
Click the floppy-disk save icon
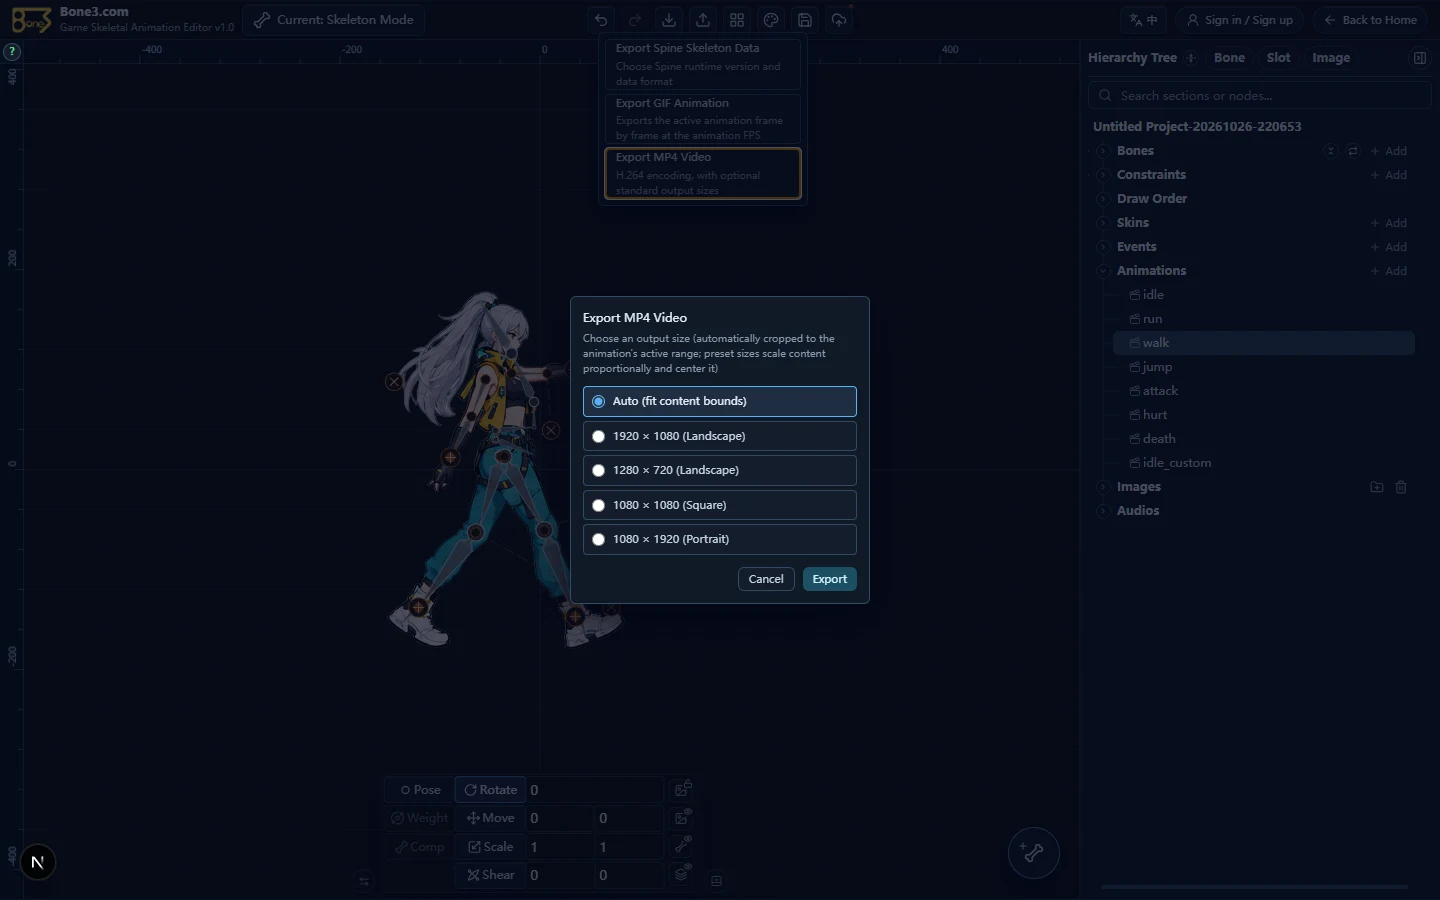pyautogui.click(x=805, y=20)
